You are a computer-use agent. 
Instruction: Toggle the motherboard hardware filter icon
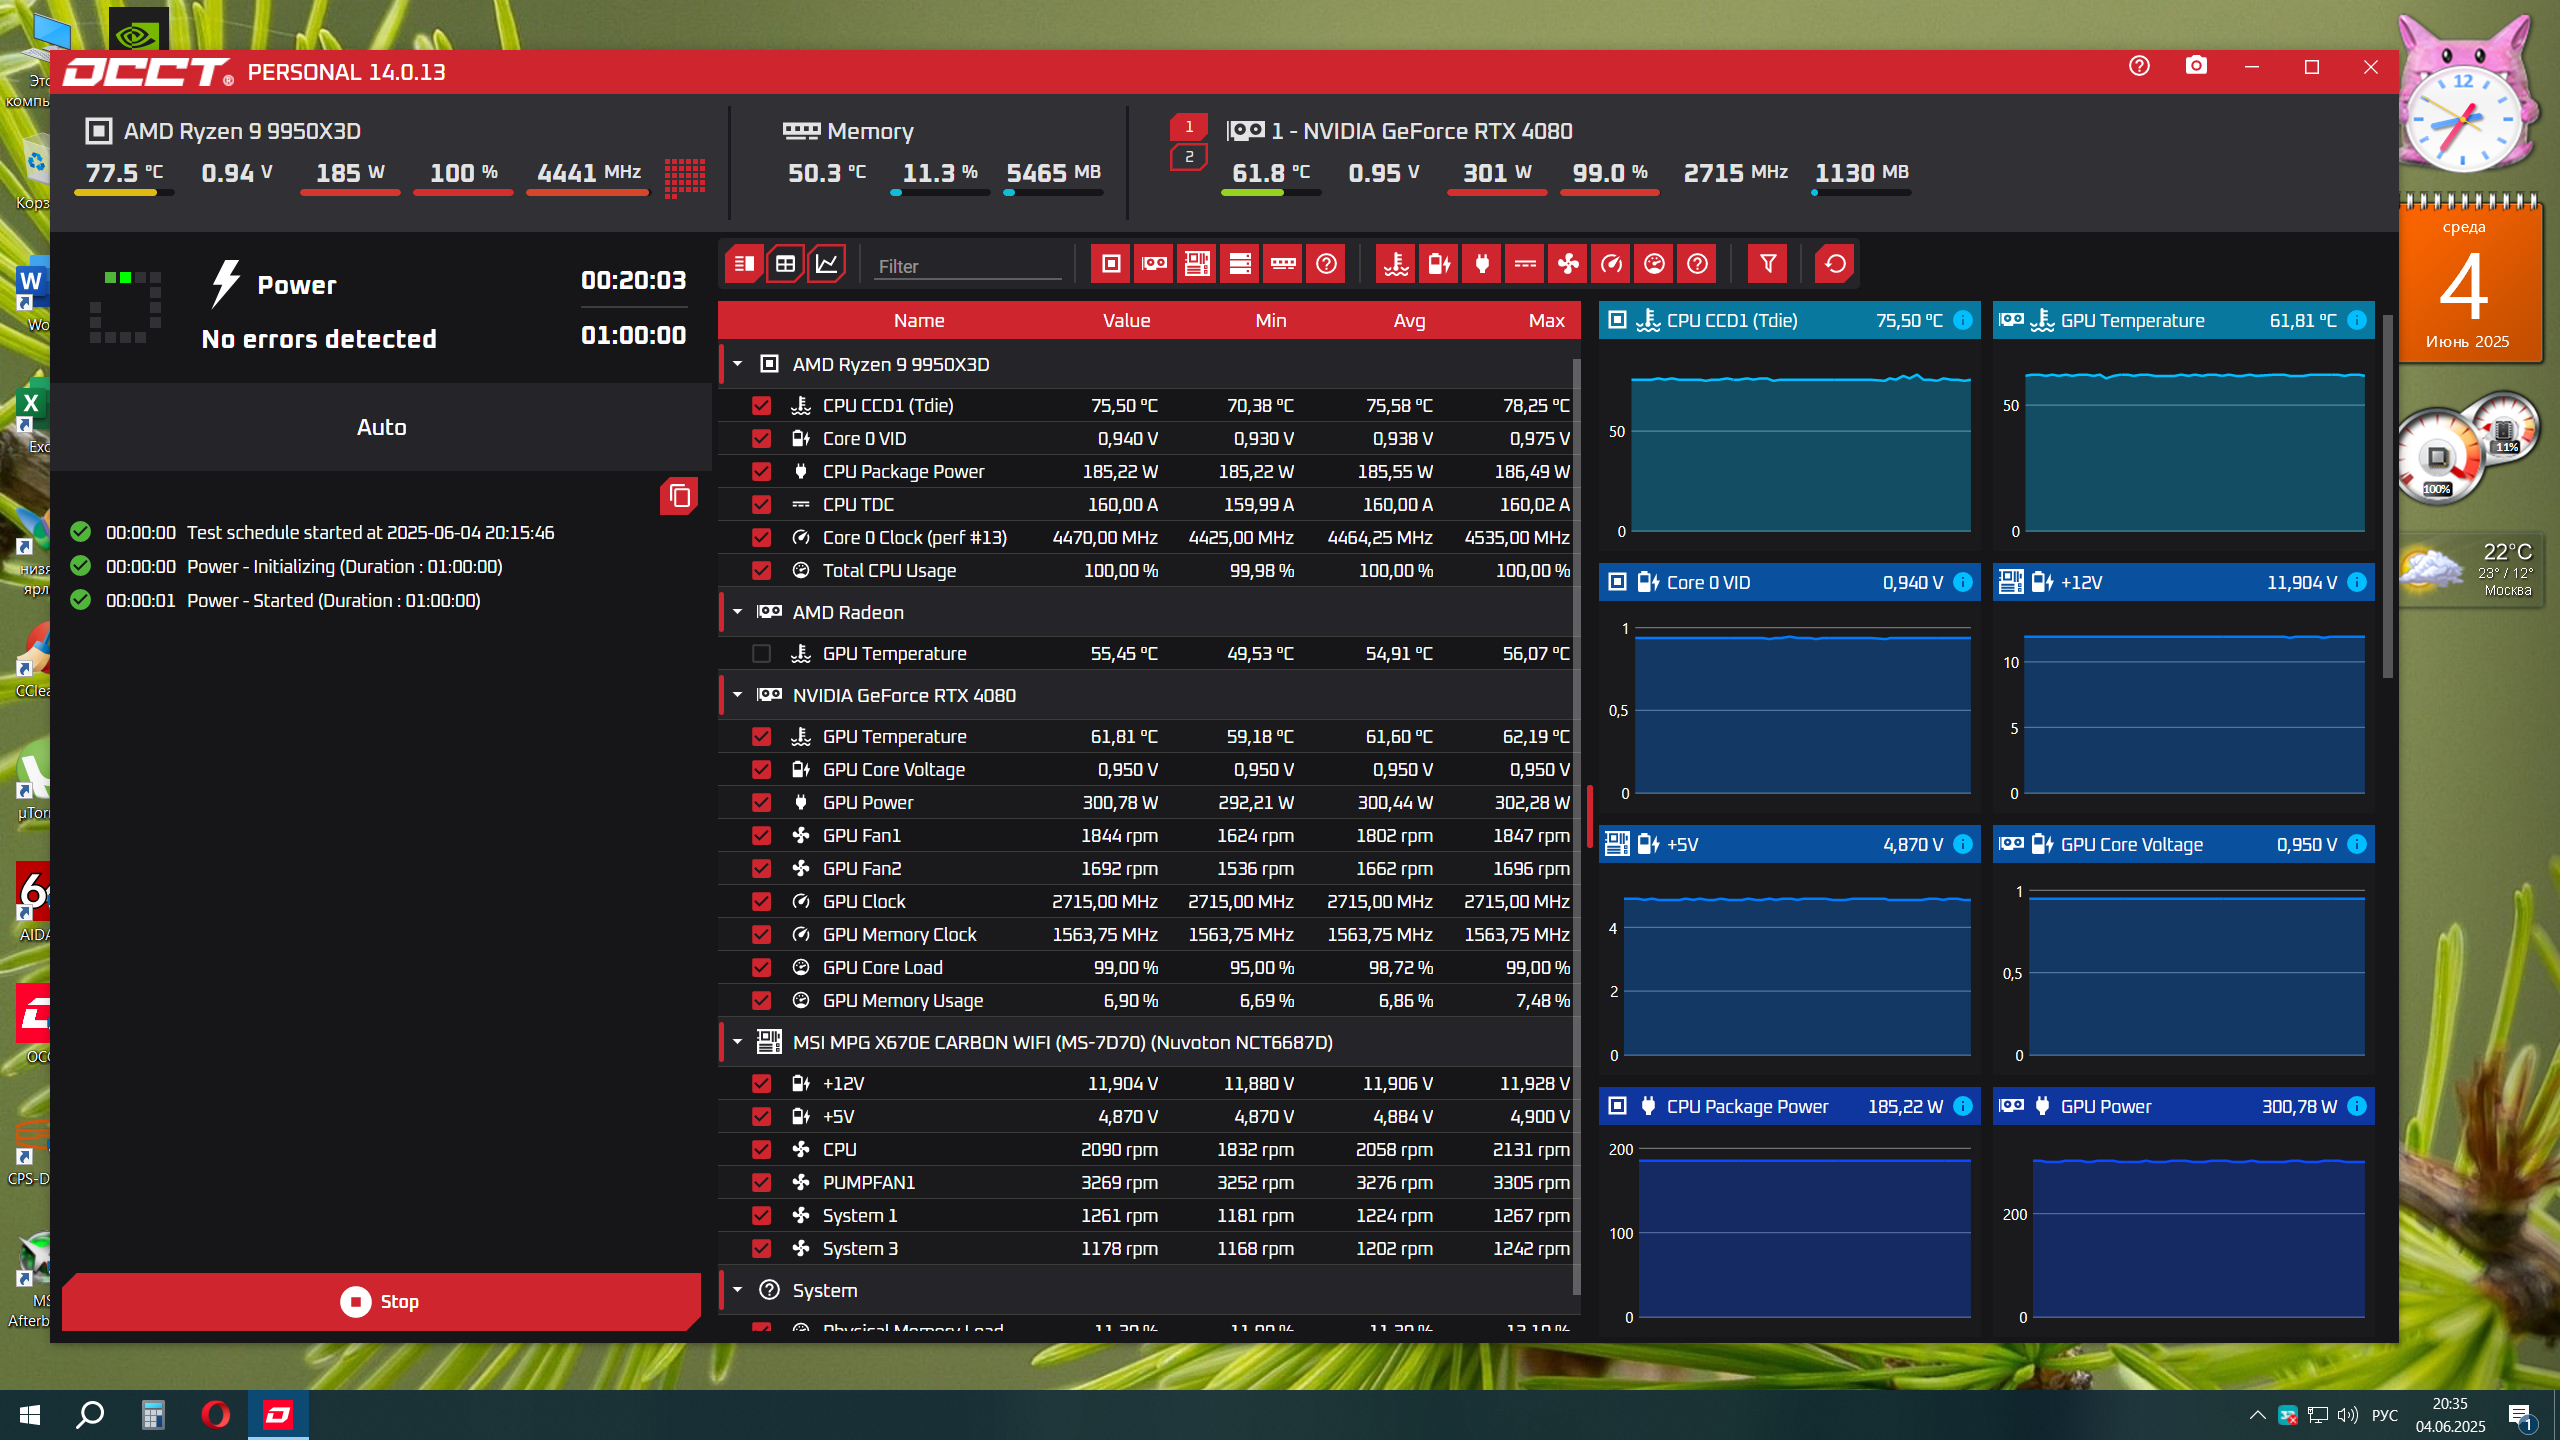coord(1197,264)
